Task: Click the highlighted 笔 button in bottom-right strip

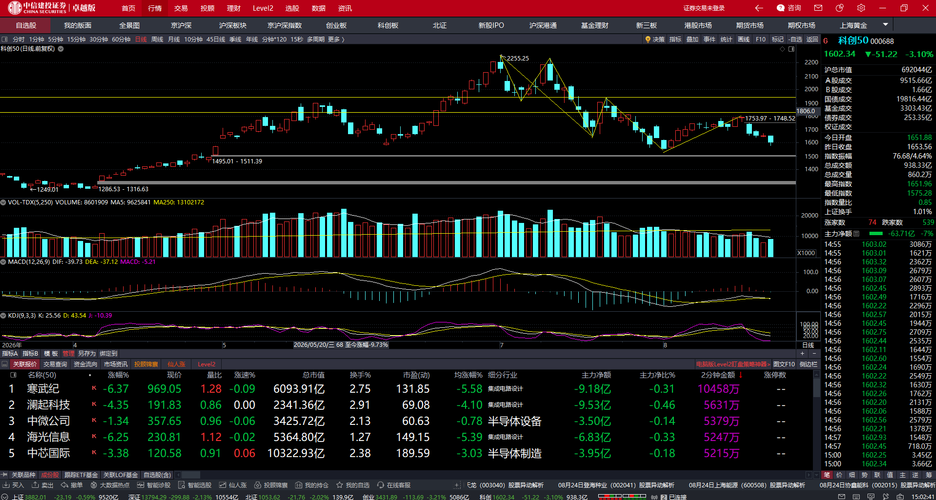Action: 827,476
